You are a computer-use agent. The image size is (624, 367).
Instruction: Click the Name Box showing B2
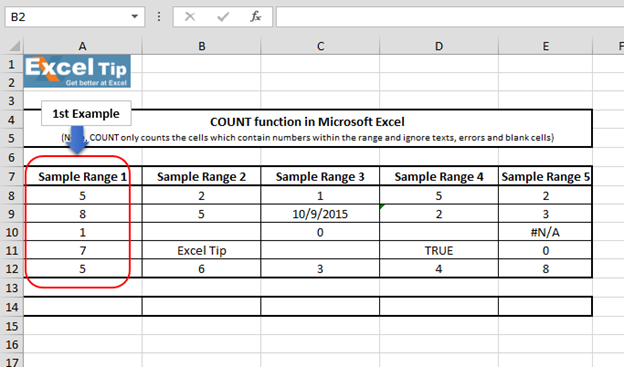tap(74, 17)
